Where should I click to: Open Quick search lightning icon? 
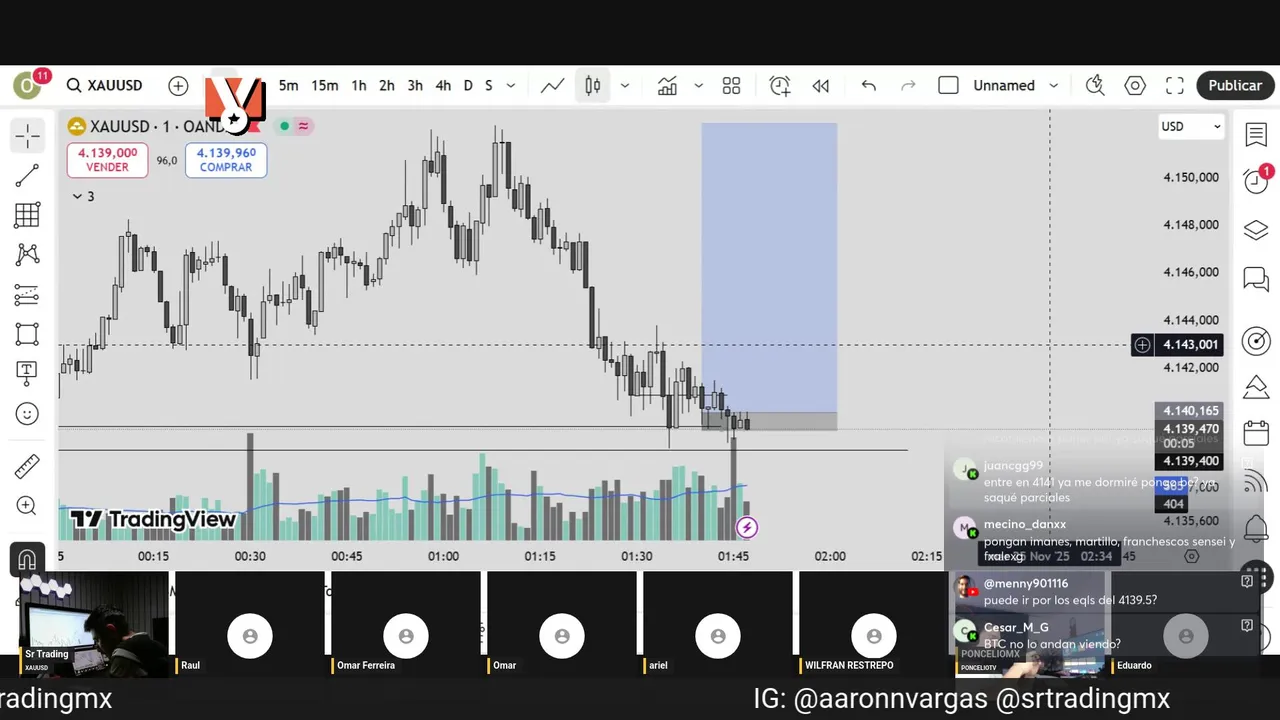click(1095, 86)
